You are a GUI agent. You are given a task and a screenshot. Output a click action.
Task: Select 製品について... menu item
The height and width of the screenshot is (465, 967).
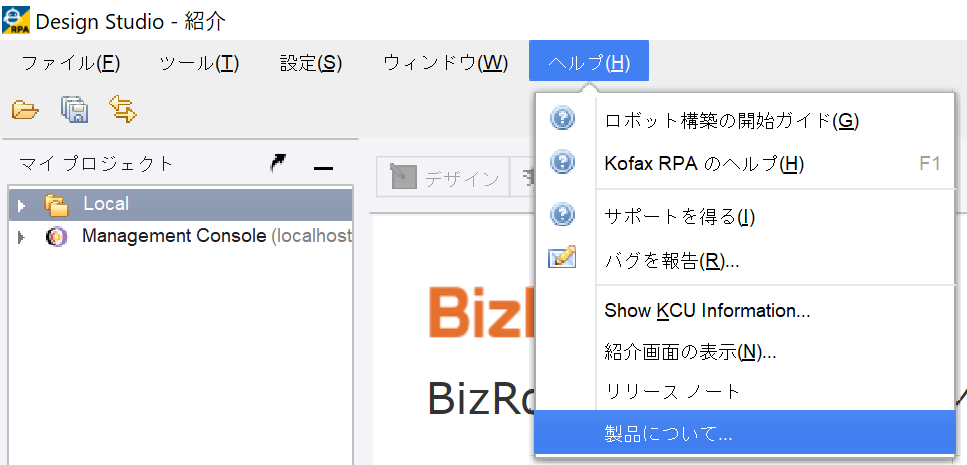click(x=744, y=432)
